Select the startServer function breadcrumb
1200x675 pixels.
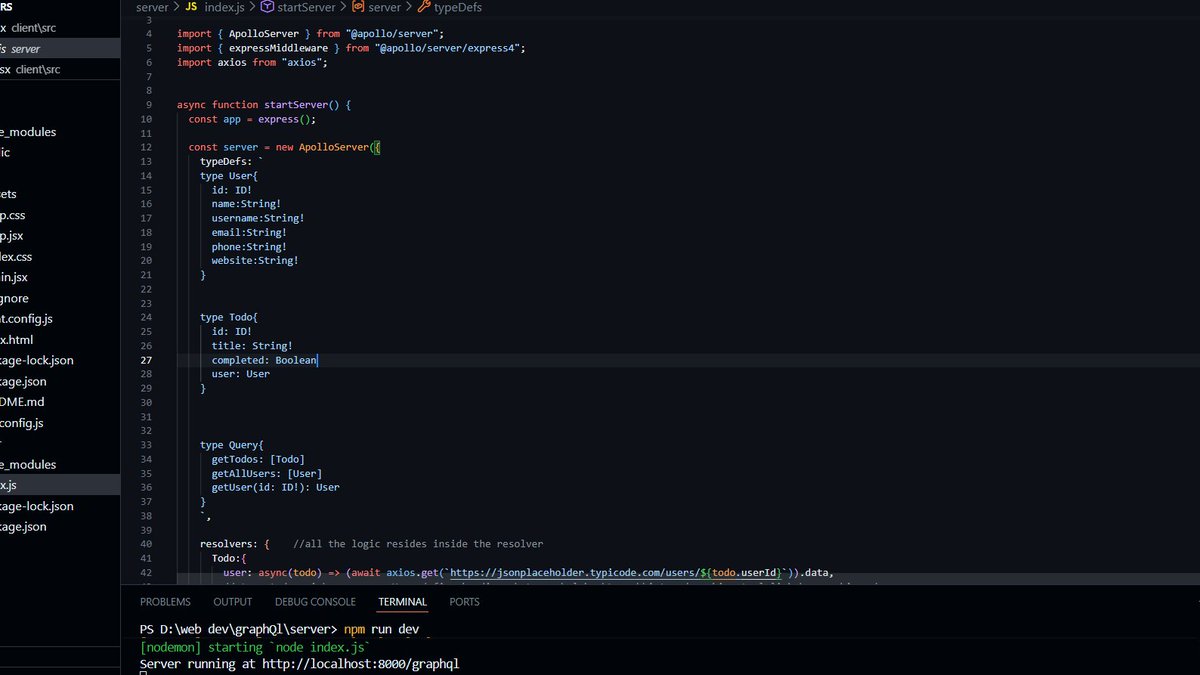297,7
